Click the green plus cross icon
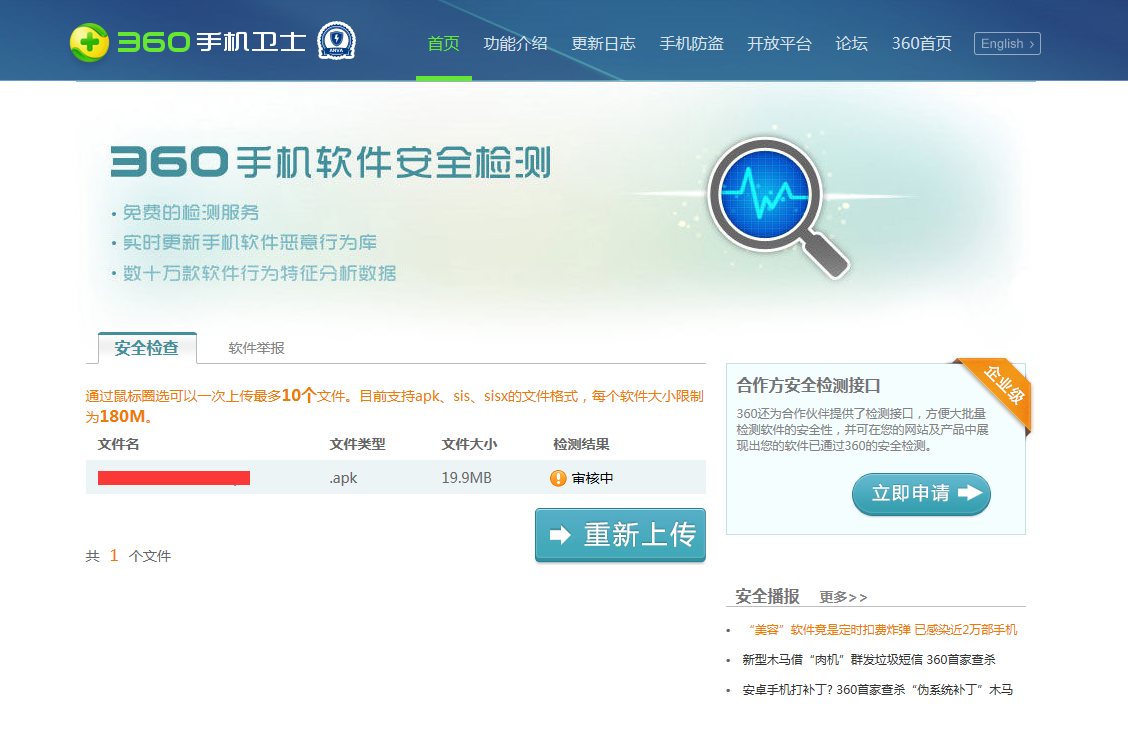 click(88, 42)
